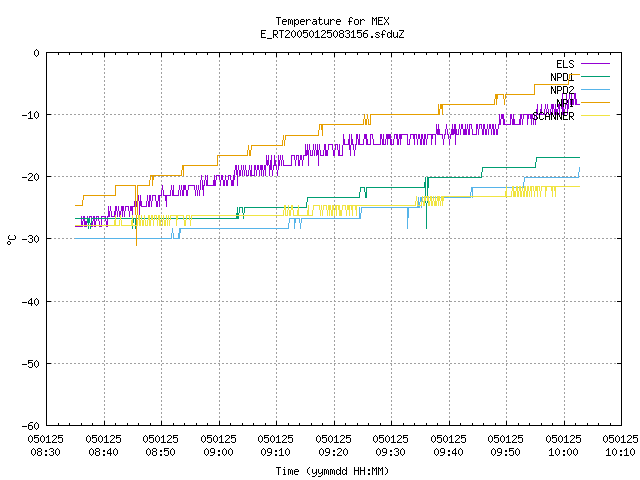The image size is (640, 480).
Task: Click the x-axis tick label 10:10
Action: coord(620,452)
